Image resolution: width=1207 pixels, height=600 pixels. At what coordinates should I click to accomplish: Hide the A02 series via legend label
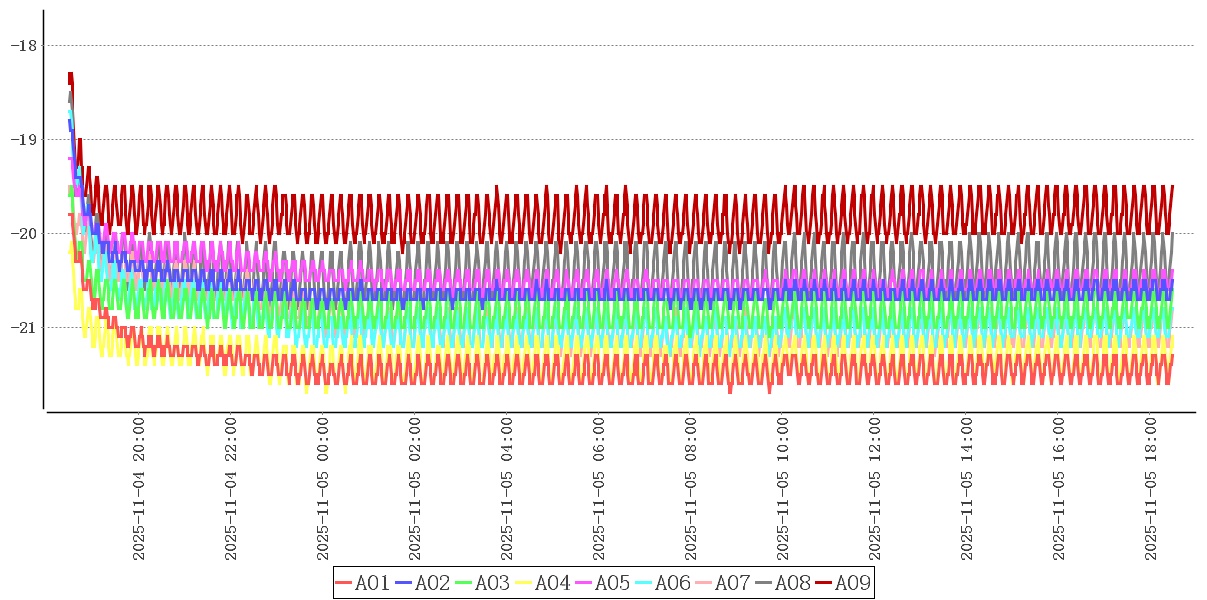[x=432, y=583]
